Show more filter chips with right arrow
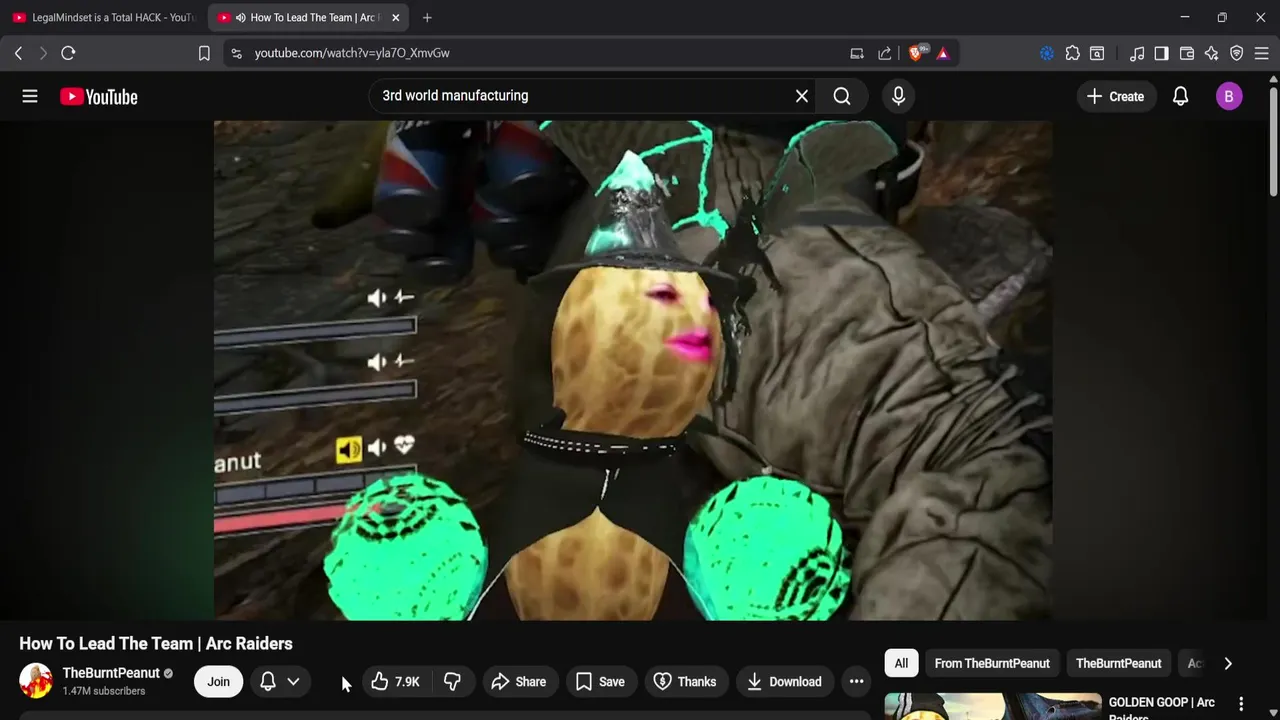The image size is (1280, 720). coord(1228,663)
